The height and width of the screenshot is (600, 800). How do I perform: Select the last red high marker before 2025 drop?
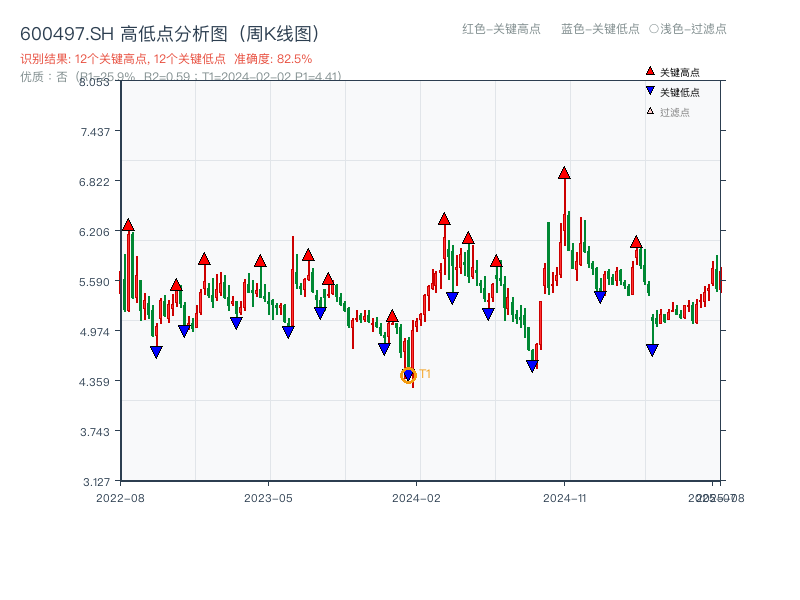[x=636, y=242]
